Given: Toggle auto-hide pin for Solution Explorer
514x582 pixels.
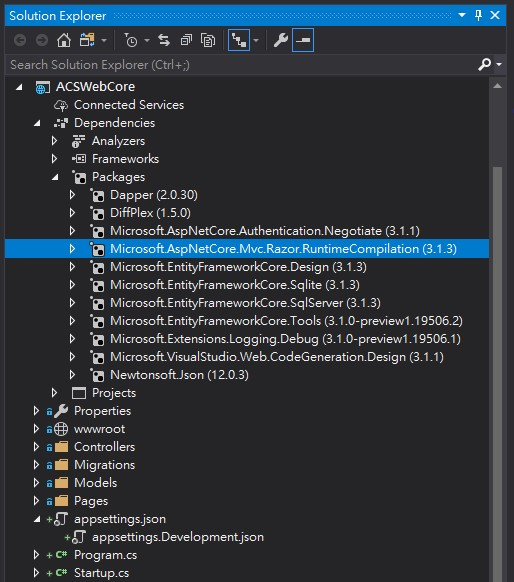Looking at the screenshot, I should coord(478,15).
